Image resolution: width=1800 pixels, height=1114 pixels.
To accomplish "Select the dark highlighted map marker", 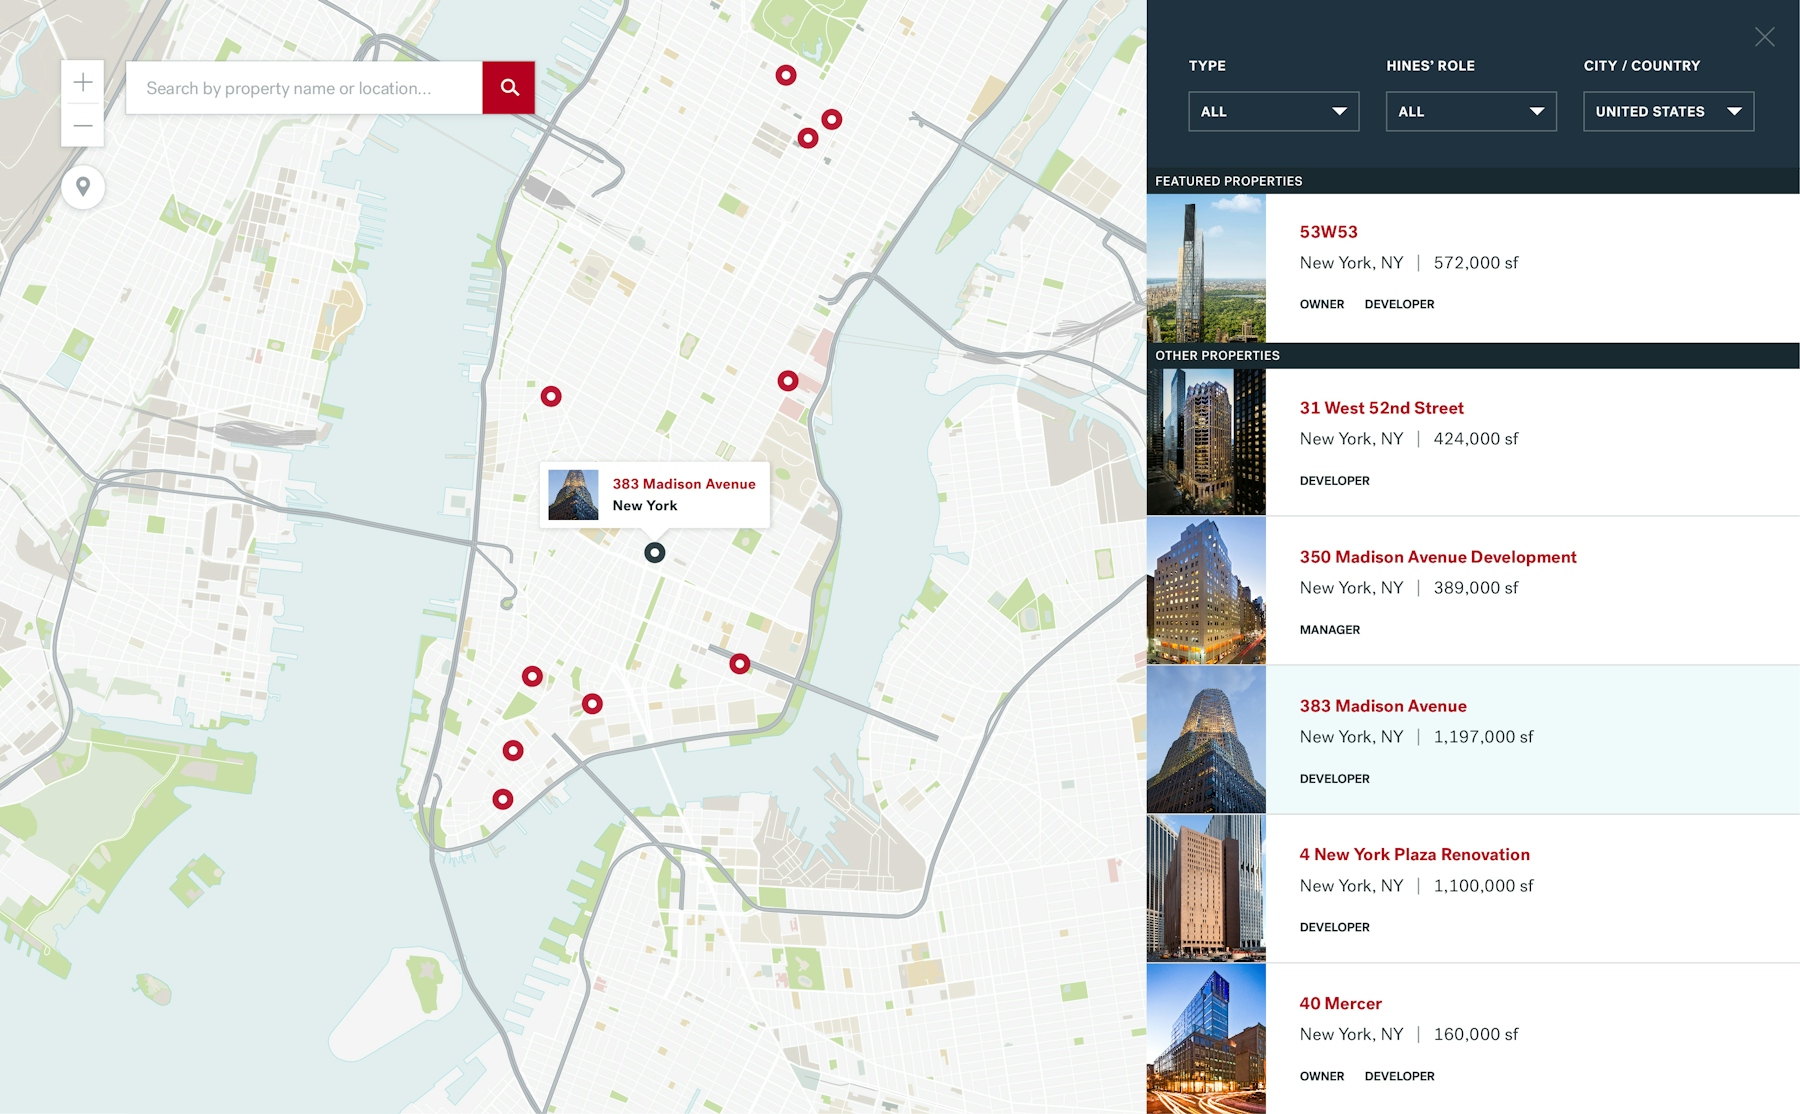I will (654, 553).
